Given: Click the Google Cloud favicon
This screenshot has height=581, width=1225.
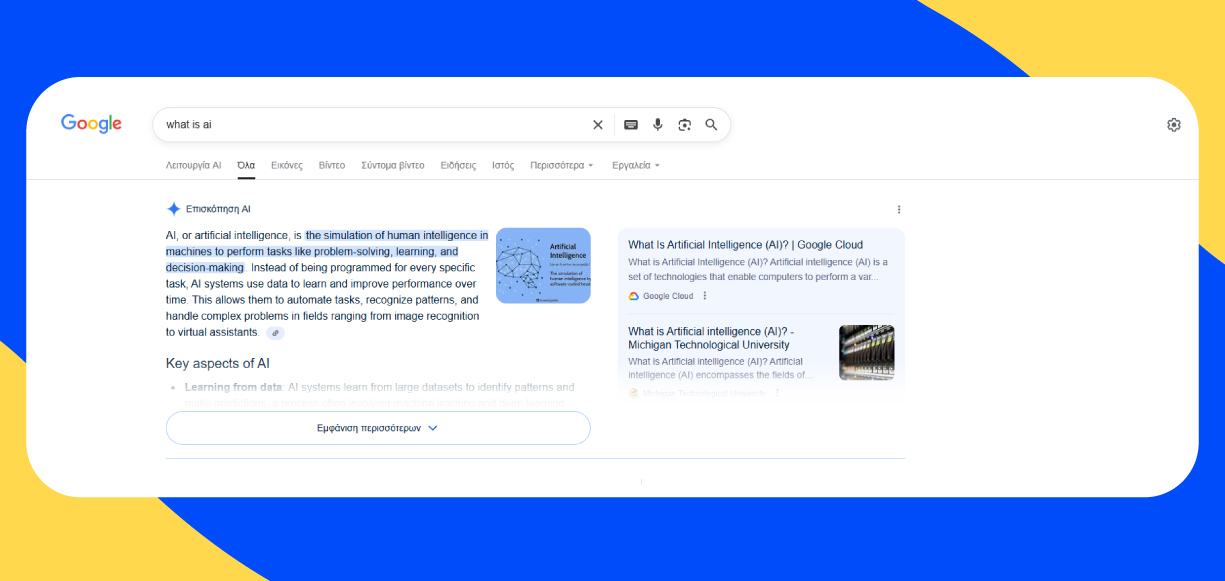Looking at the screenshot, I should click(634, 296).
